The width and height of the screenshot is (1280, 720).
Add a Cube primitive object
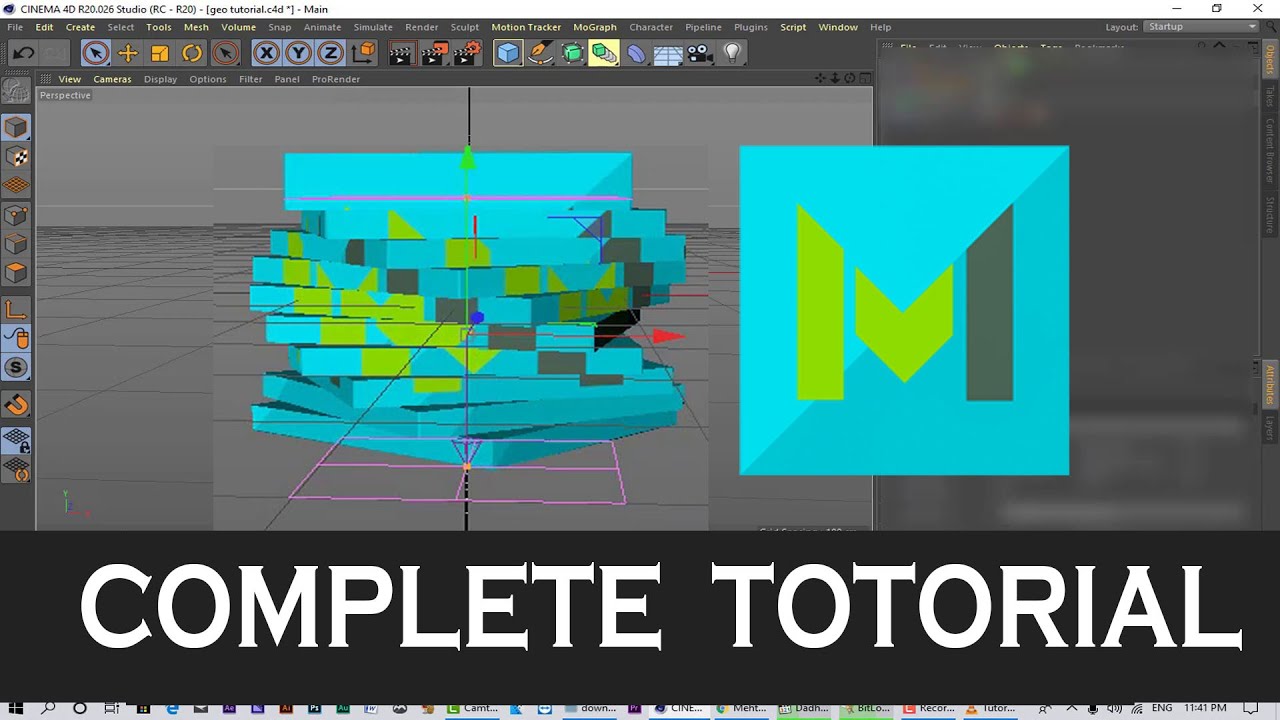508,53
